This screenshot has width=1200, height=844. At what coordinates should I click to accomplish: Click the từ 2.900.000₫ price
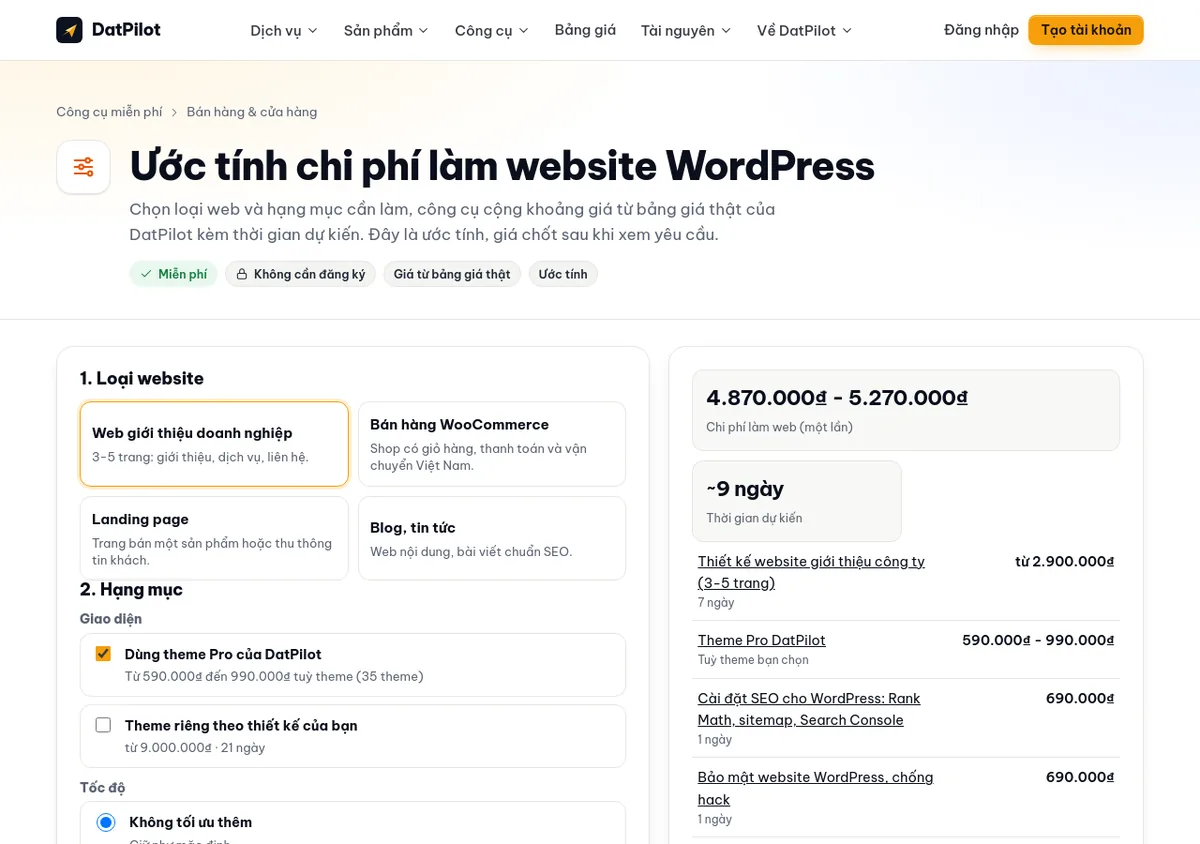click(x=1064, y=561)
